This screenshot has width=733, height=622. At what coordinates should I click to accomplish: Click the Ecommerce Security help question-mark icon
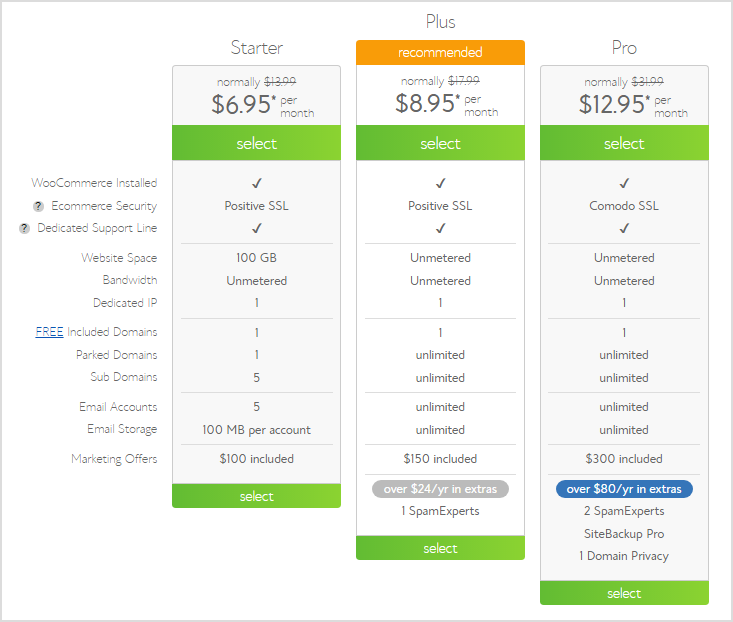(x=38, y=206)
